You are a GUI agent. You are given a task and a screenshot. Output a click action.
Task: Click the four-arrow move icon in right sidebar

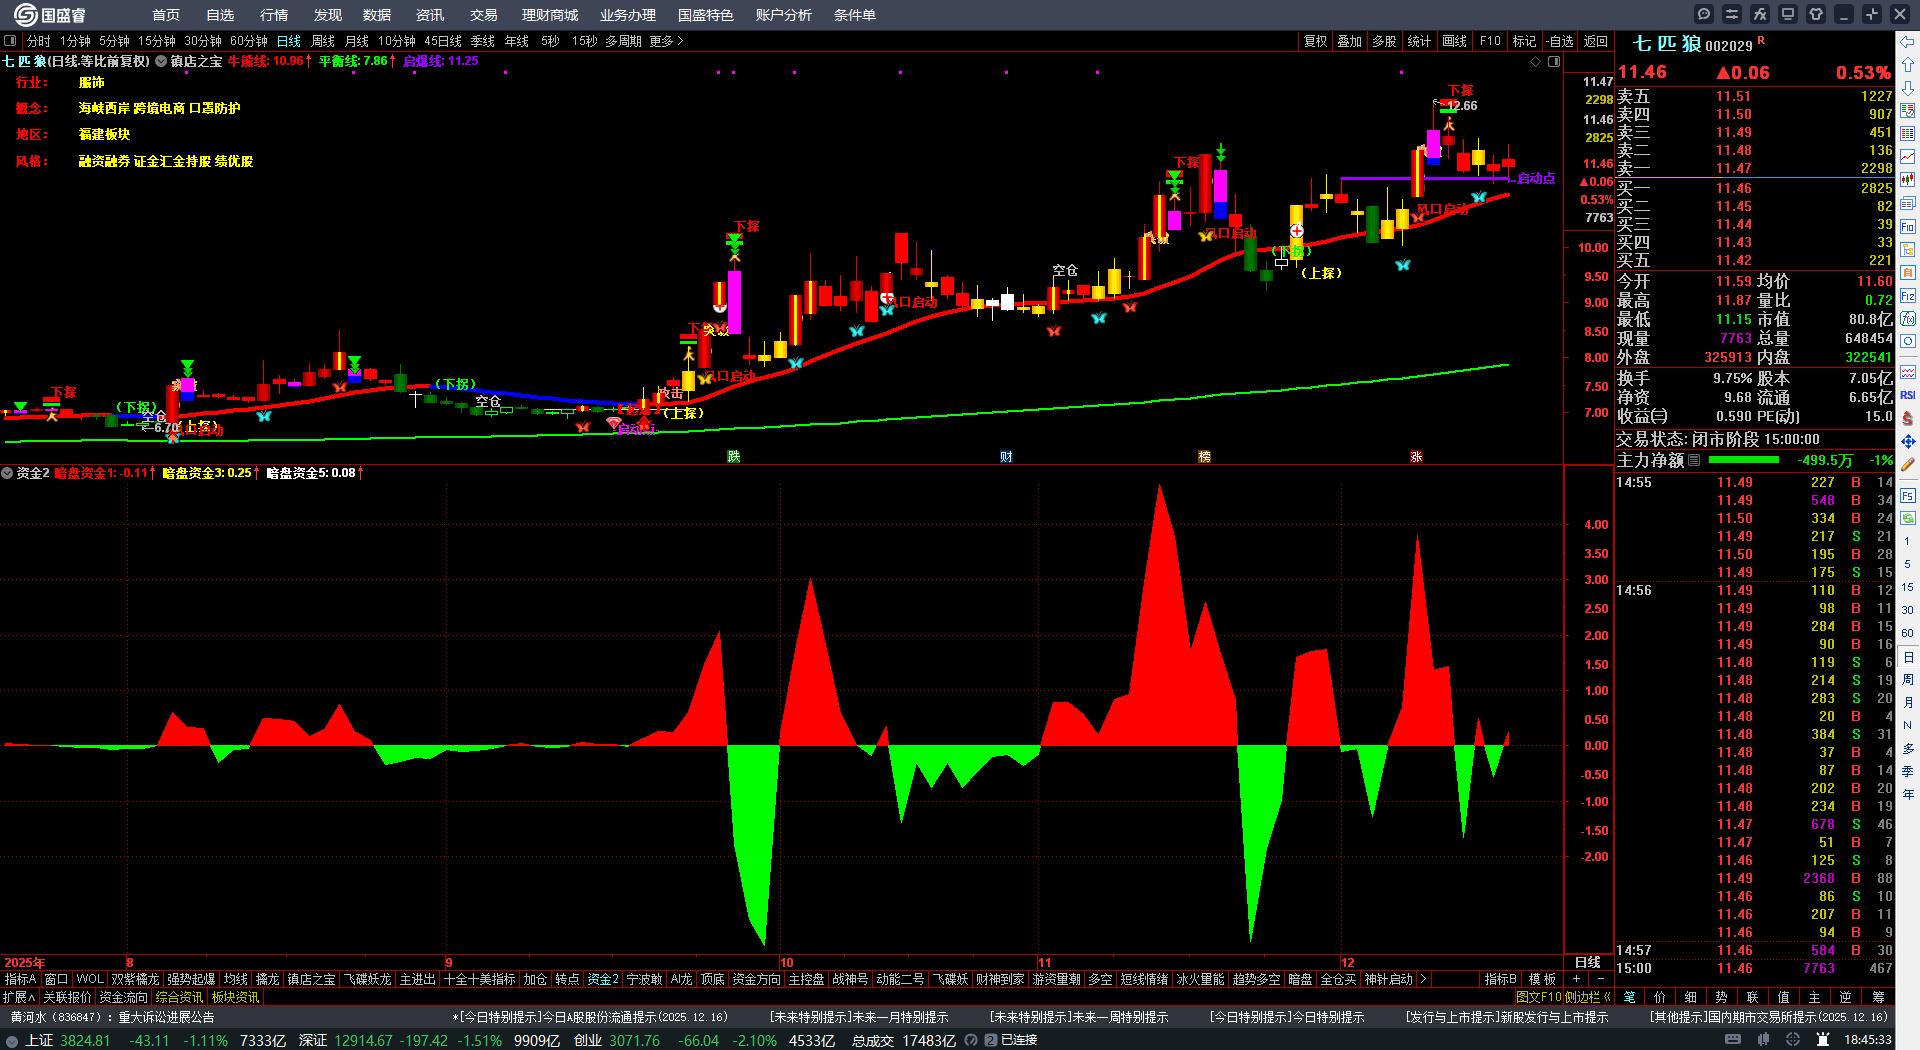[x=1908, y=441]
